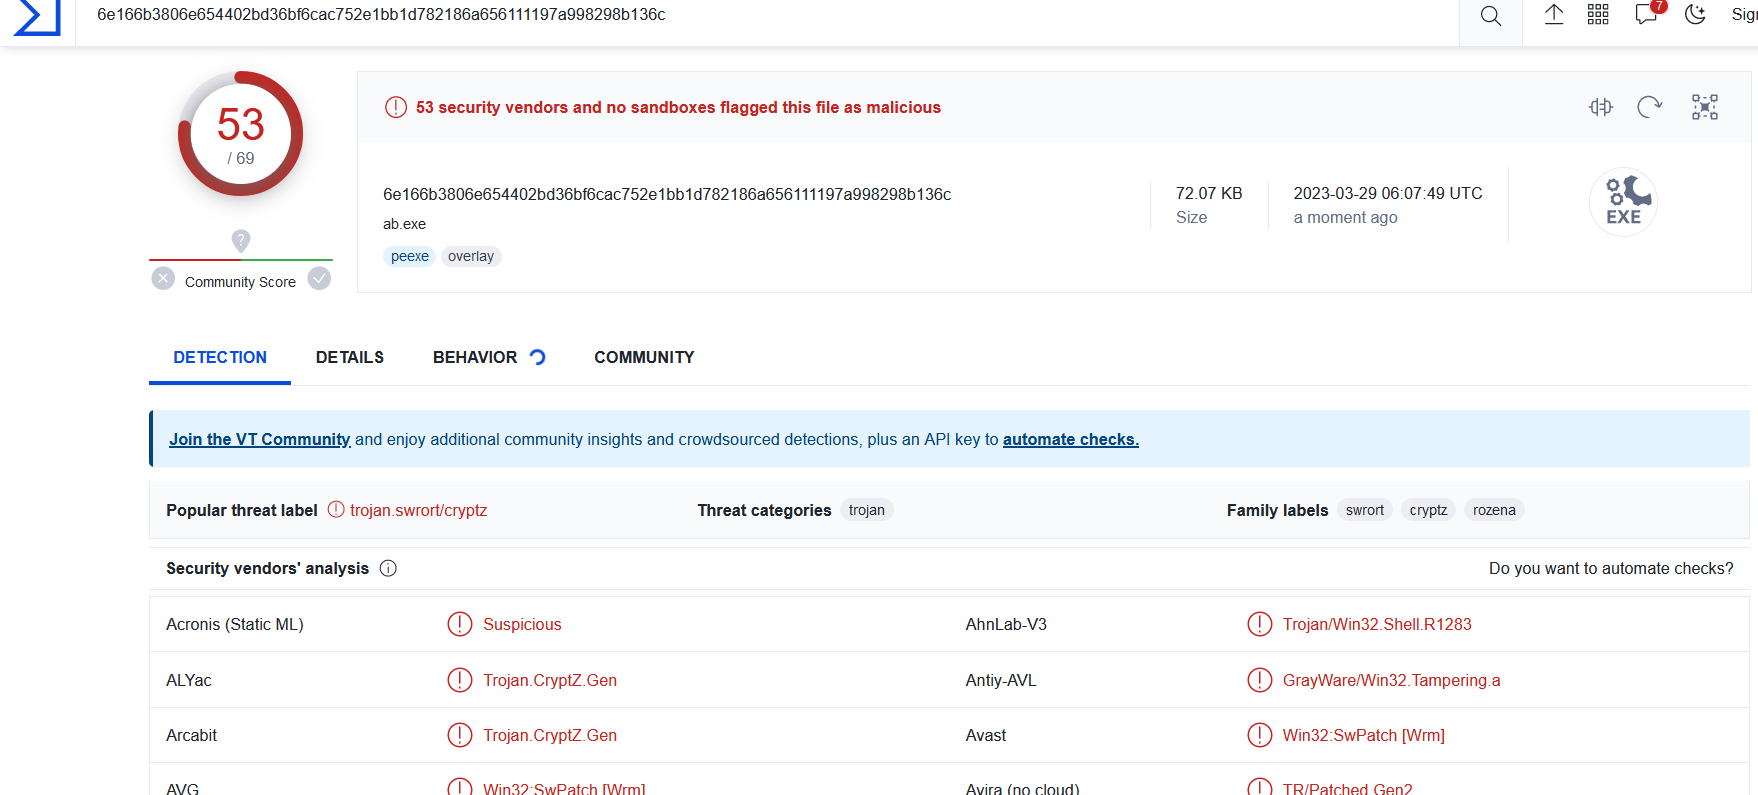The width and height of the screenshot is (1758, 795).
Task: Open the notifications comment icon
Action: coord(1646,14)
